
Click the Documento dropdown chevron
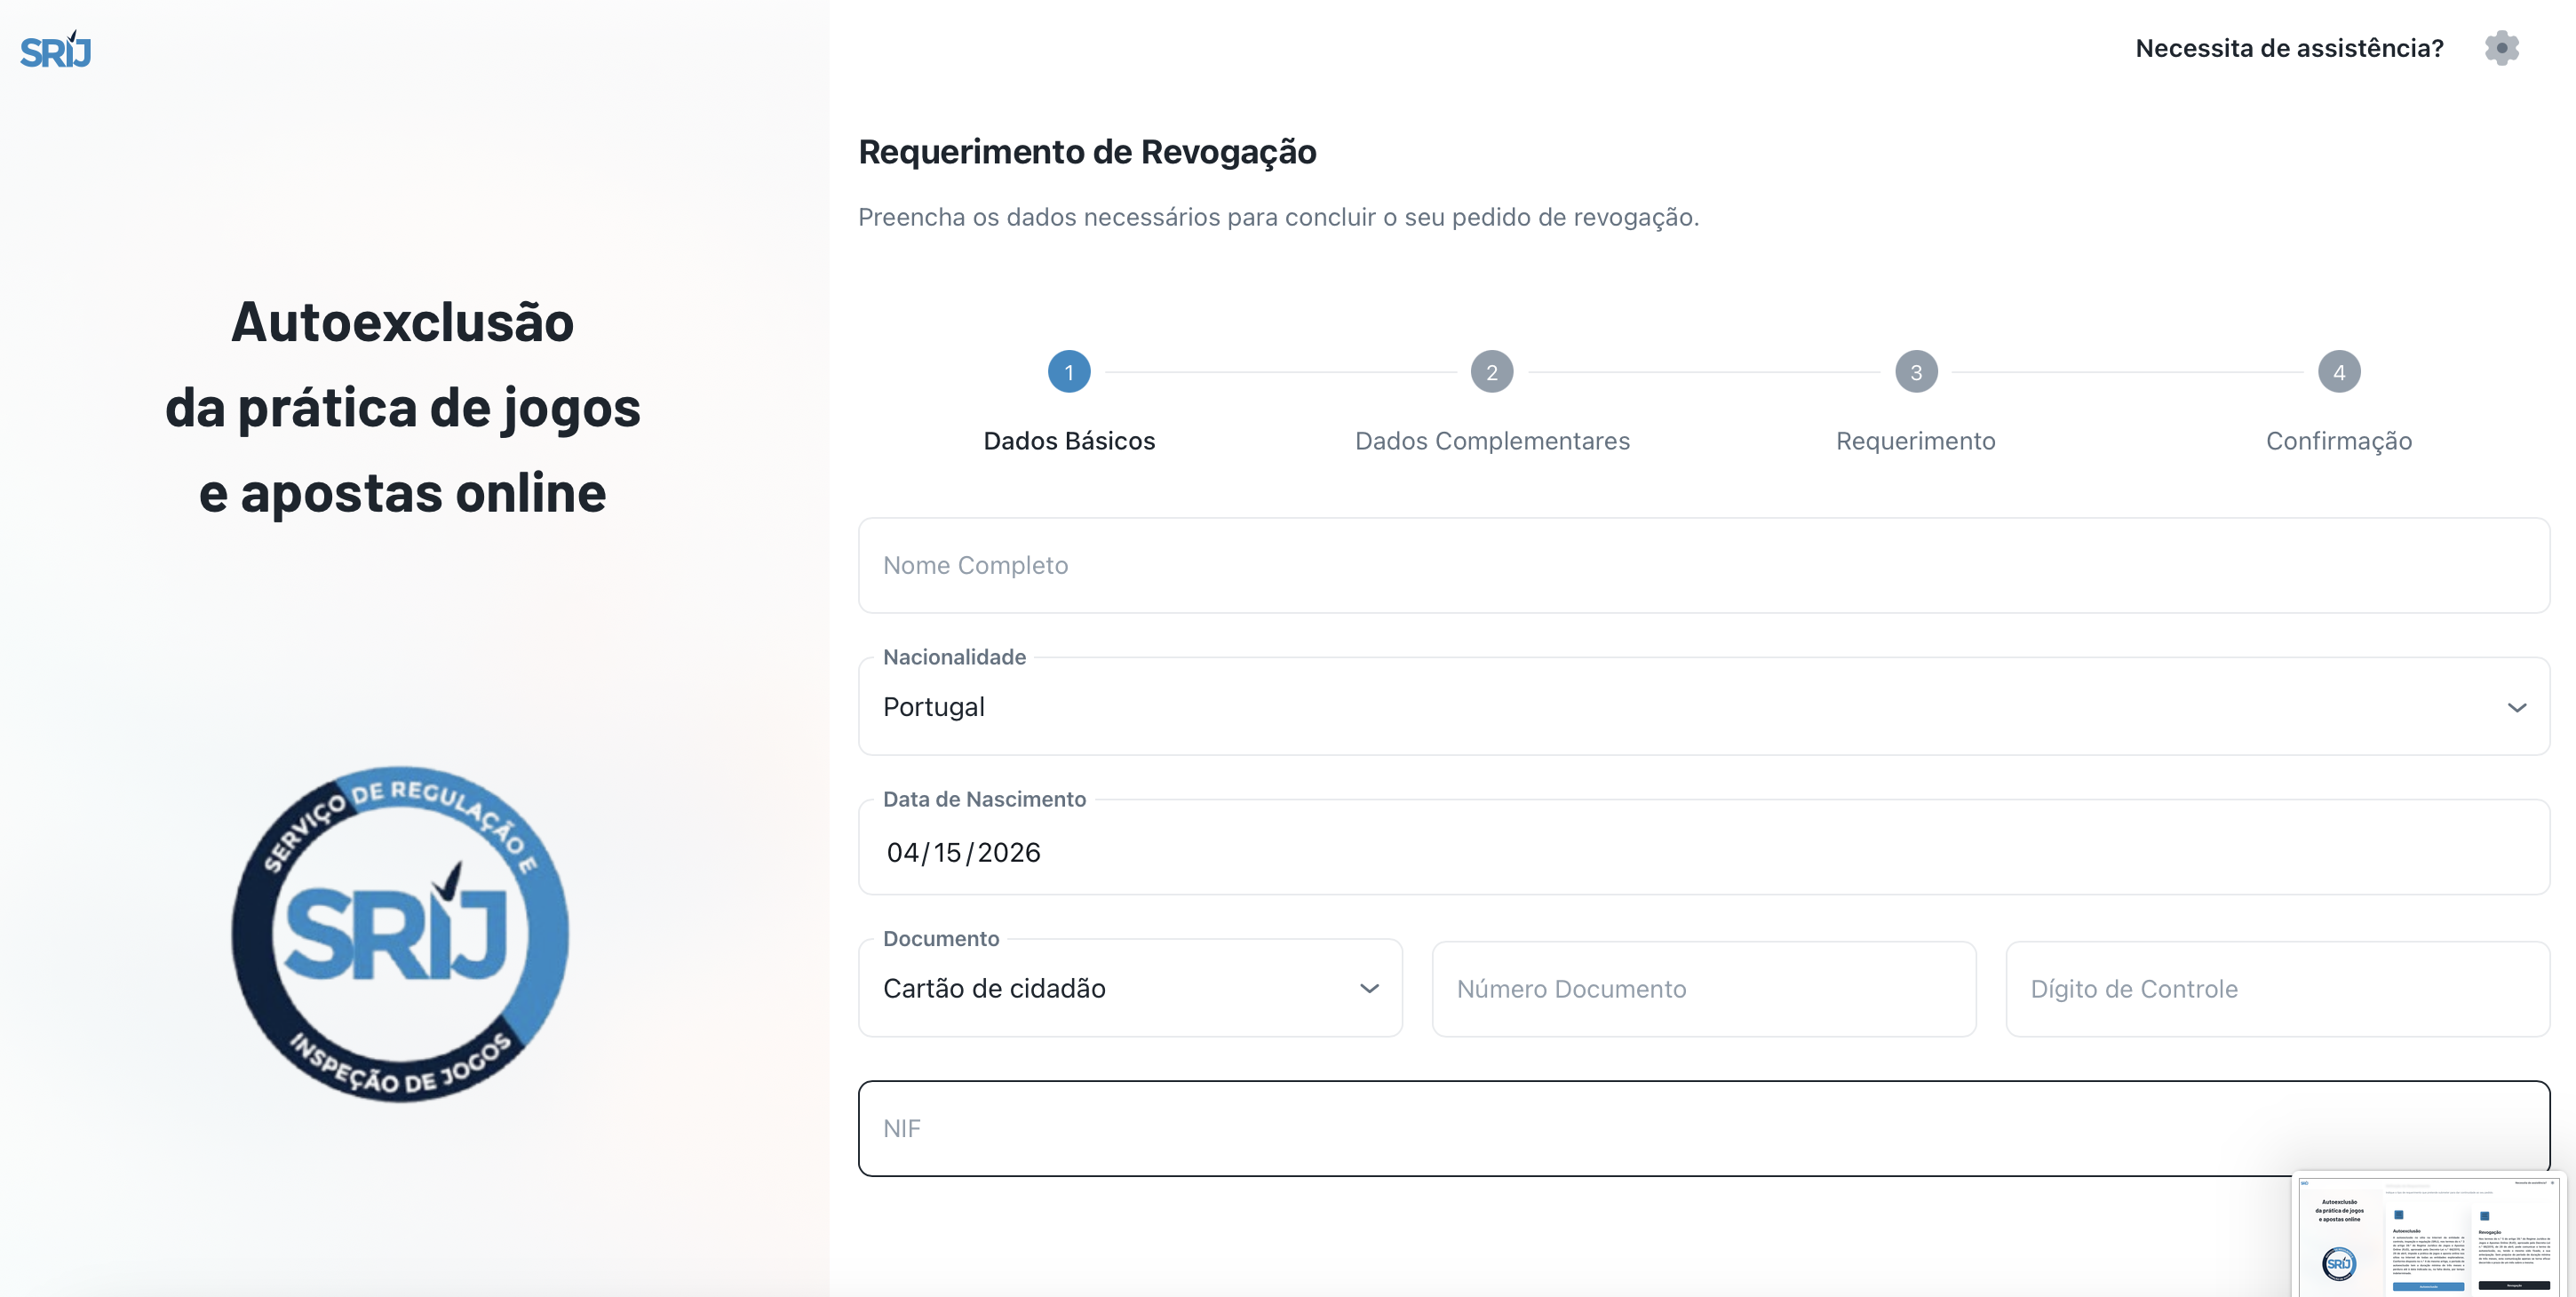[x=1369, y=988]
